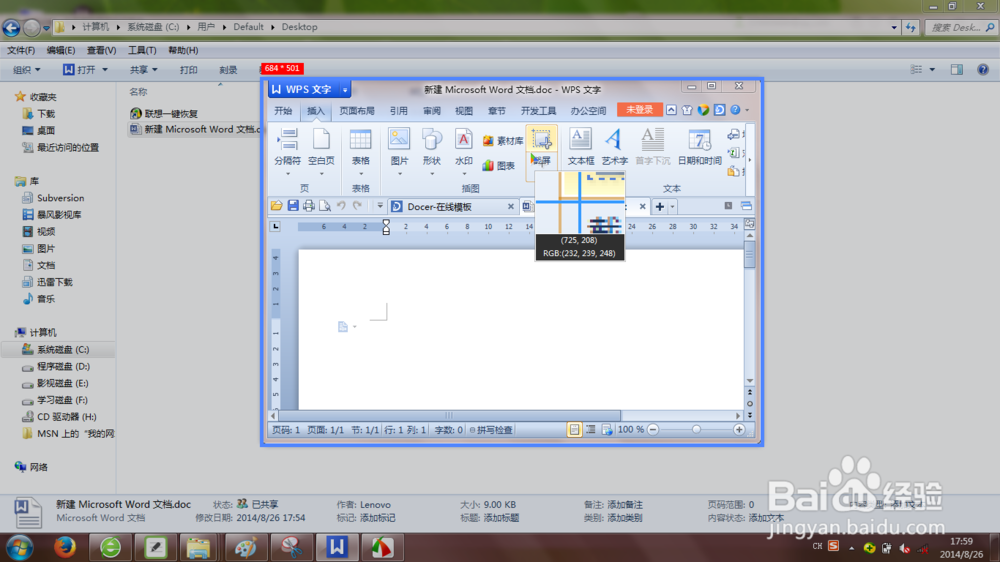Viewport: 1000px width, 562px height.
Task: Switch to the 开始 ribbon tab
Action: pyautogui.click(x=283, y=110)
